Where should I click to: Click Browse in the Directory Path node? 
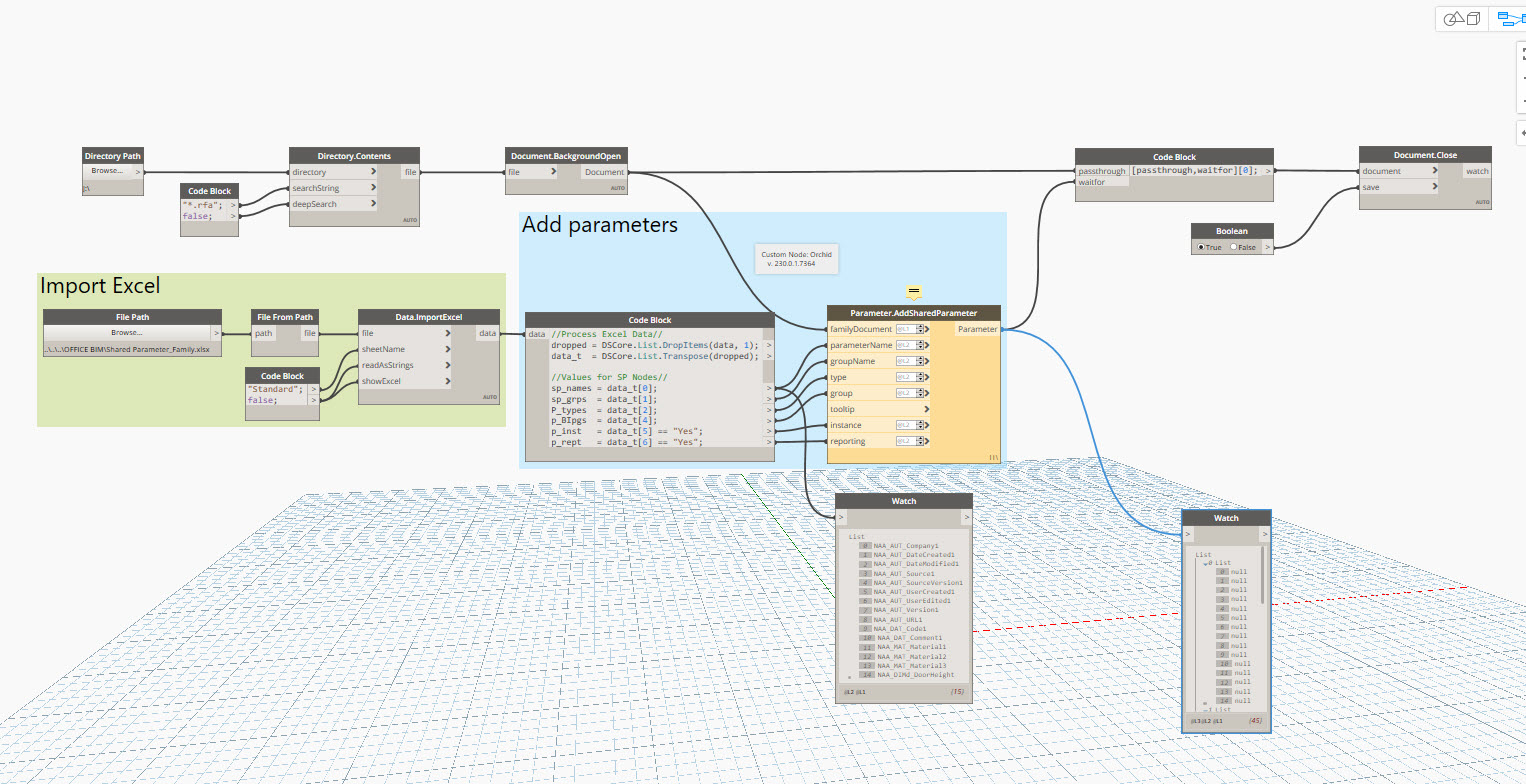coord(108,171)
